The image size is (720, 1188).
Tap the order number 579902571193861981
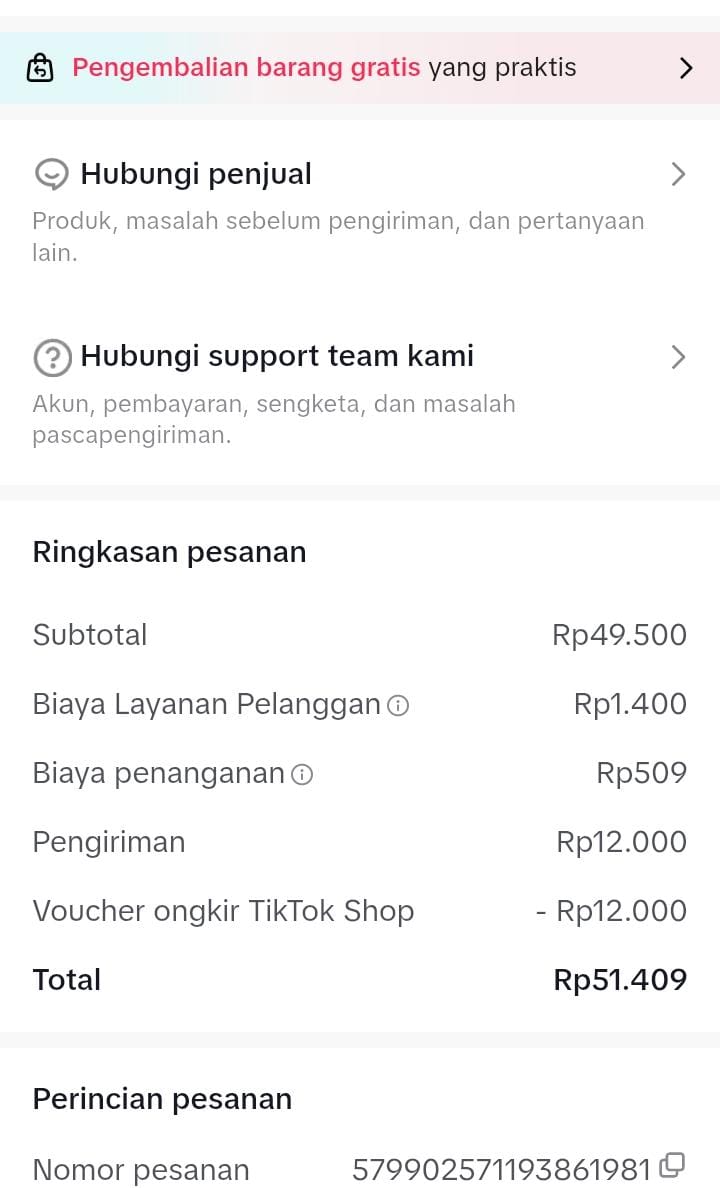click(501, 1169)
